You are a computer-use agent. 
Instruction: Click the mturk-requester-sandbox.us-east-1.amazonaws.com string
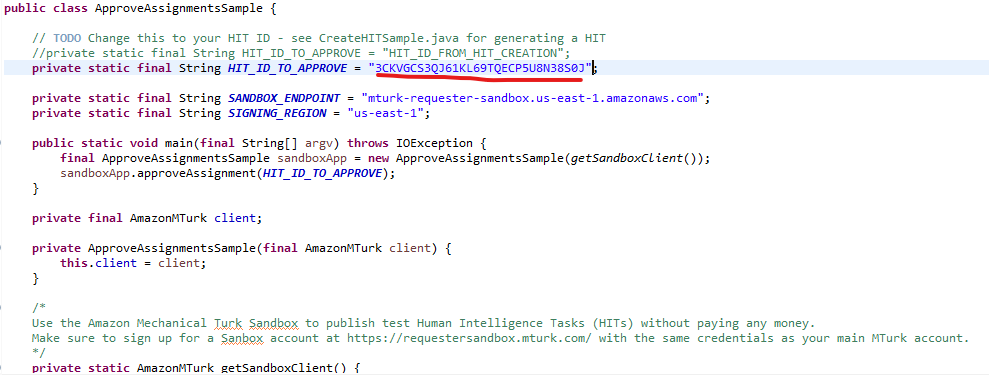tap(533, 98)
